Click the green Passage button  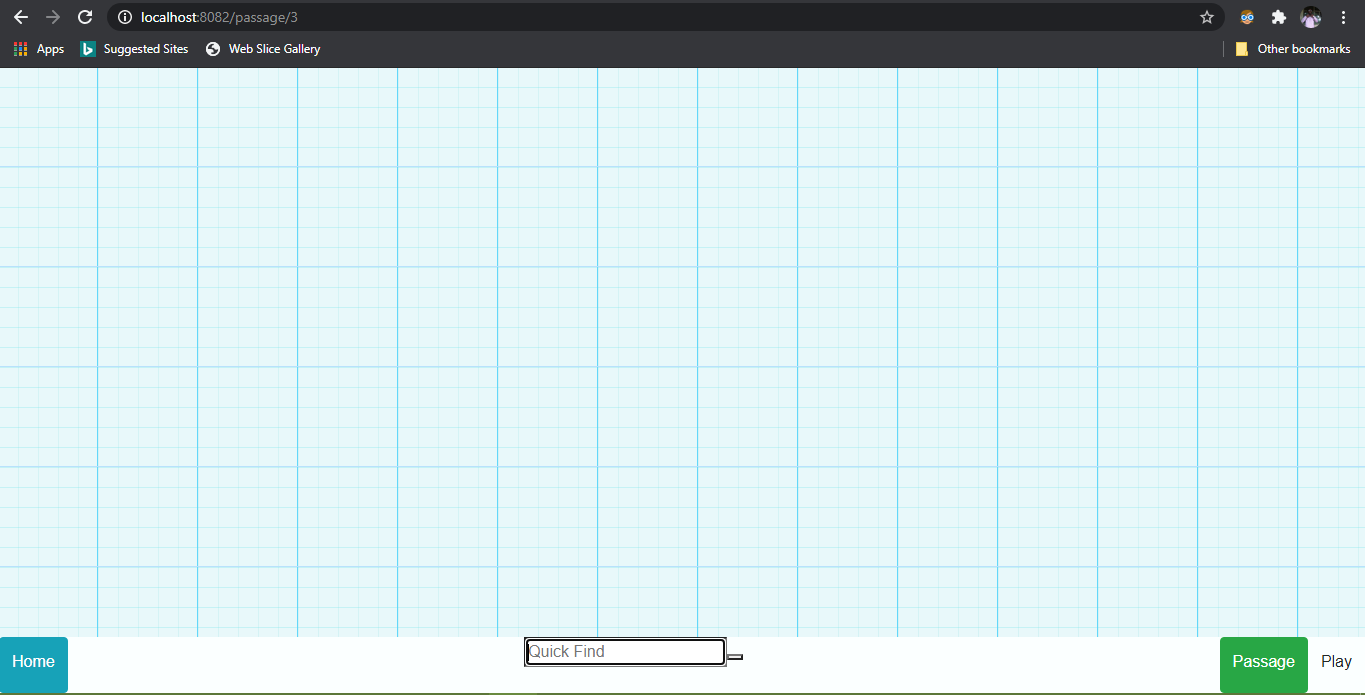pyautogui.click(x=1263, y=662)
